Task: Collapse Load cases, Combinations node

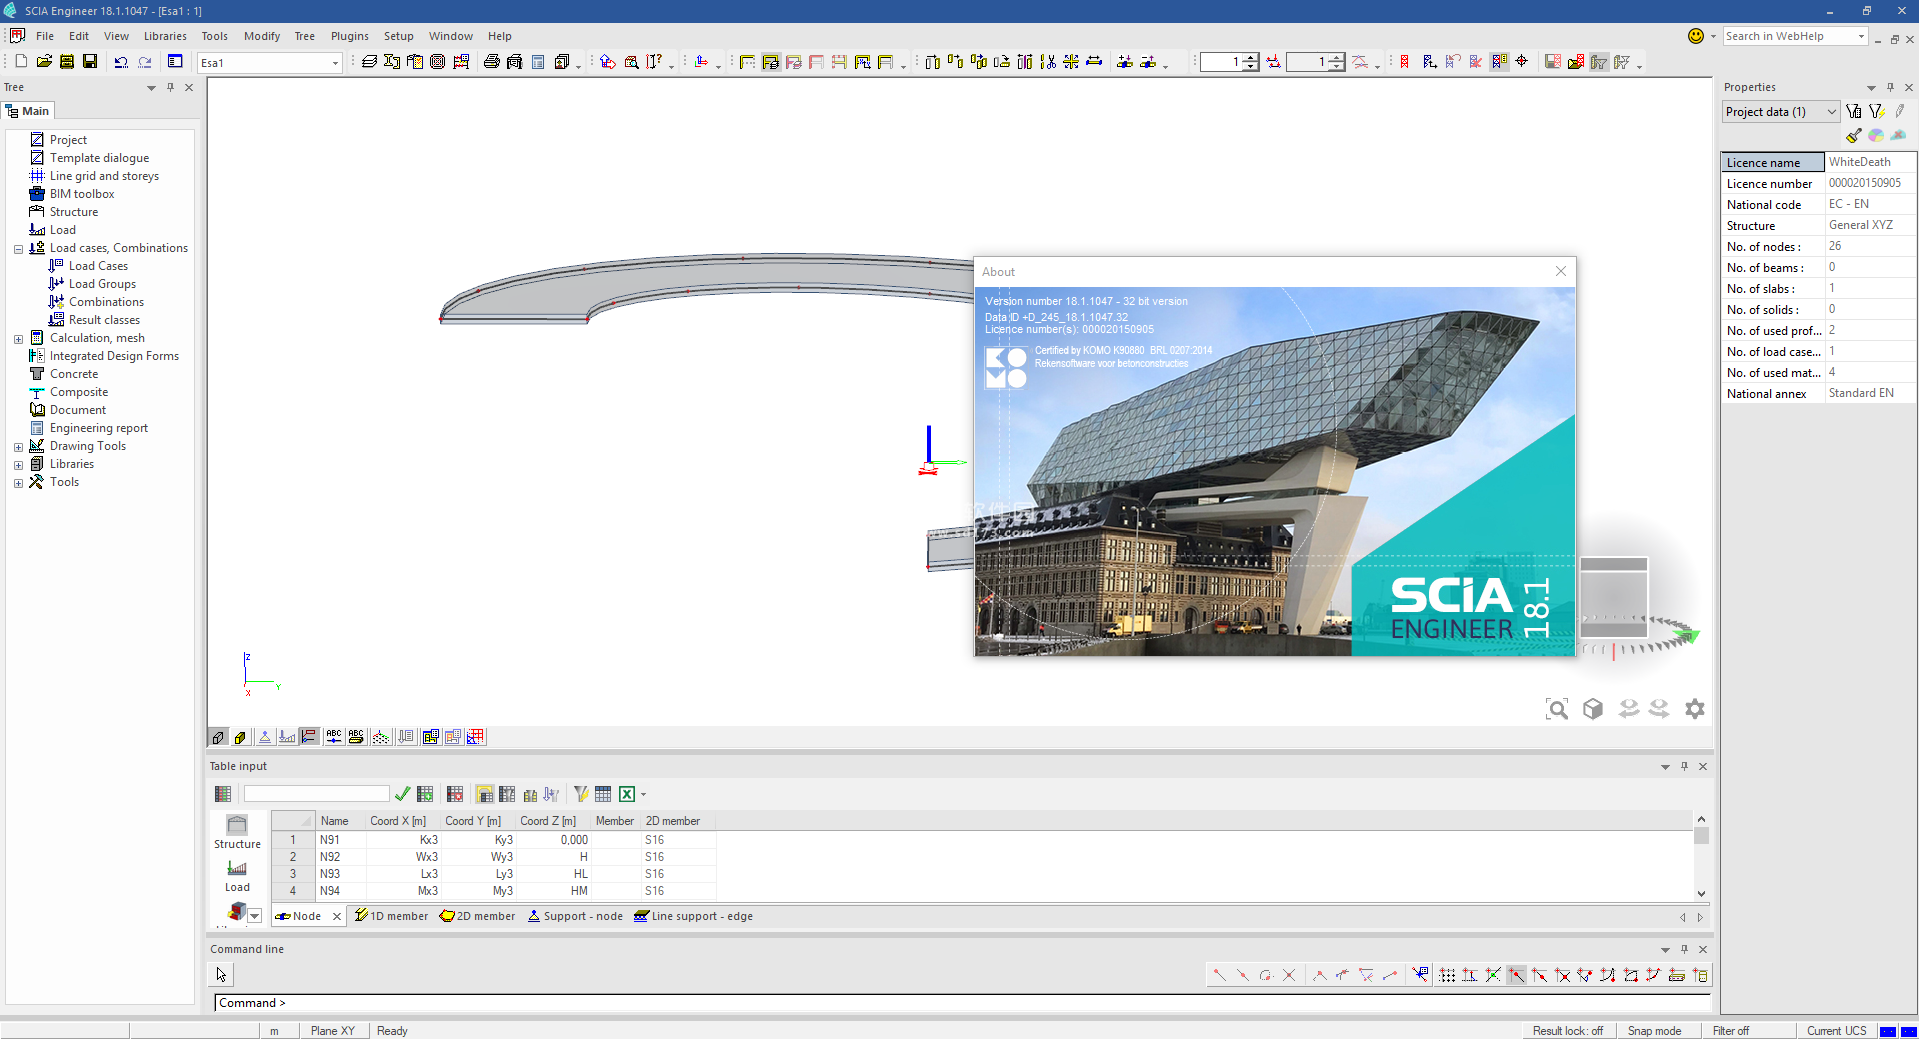Action: coord(18,249)
